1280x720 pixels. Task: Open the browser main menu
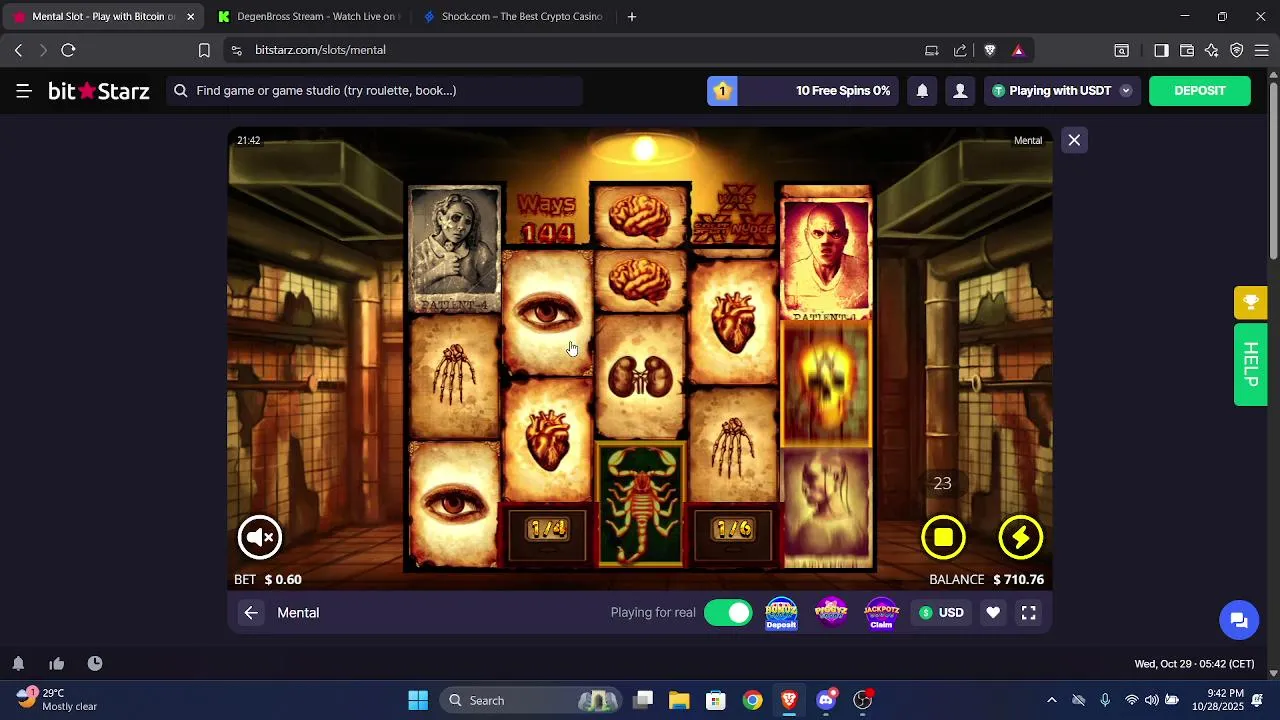click(1261, 50)
